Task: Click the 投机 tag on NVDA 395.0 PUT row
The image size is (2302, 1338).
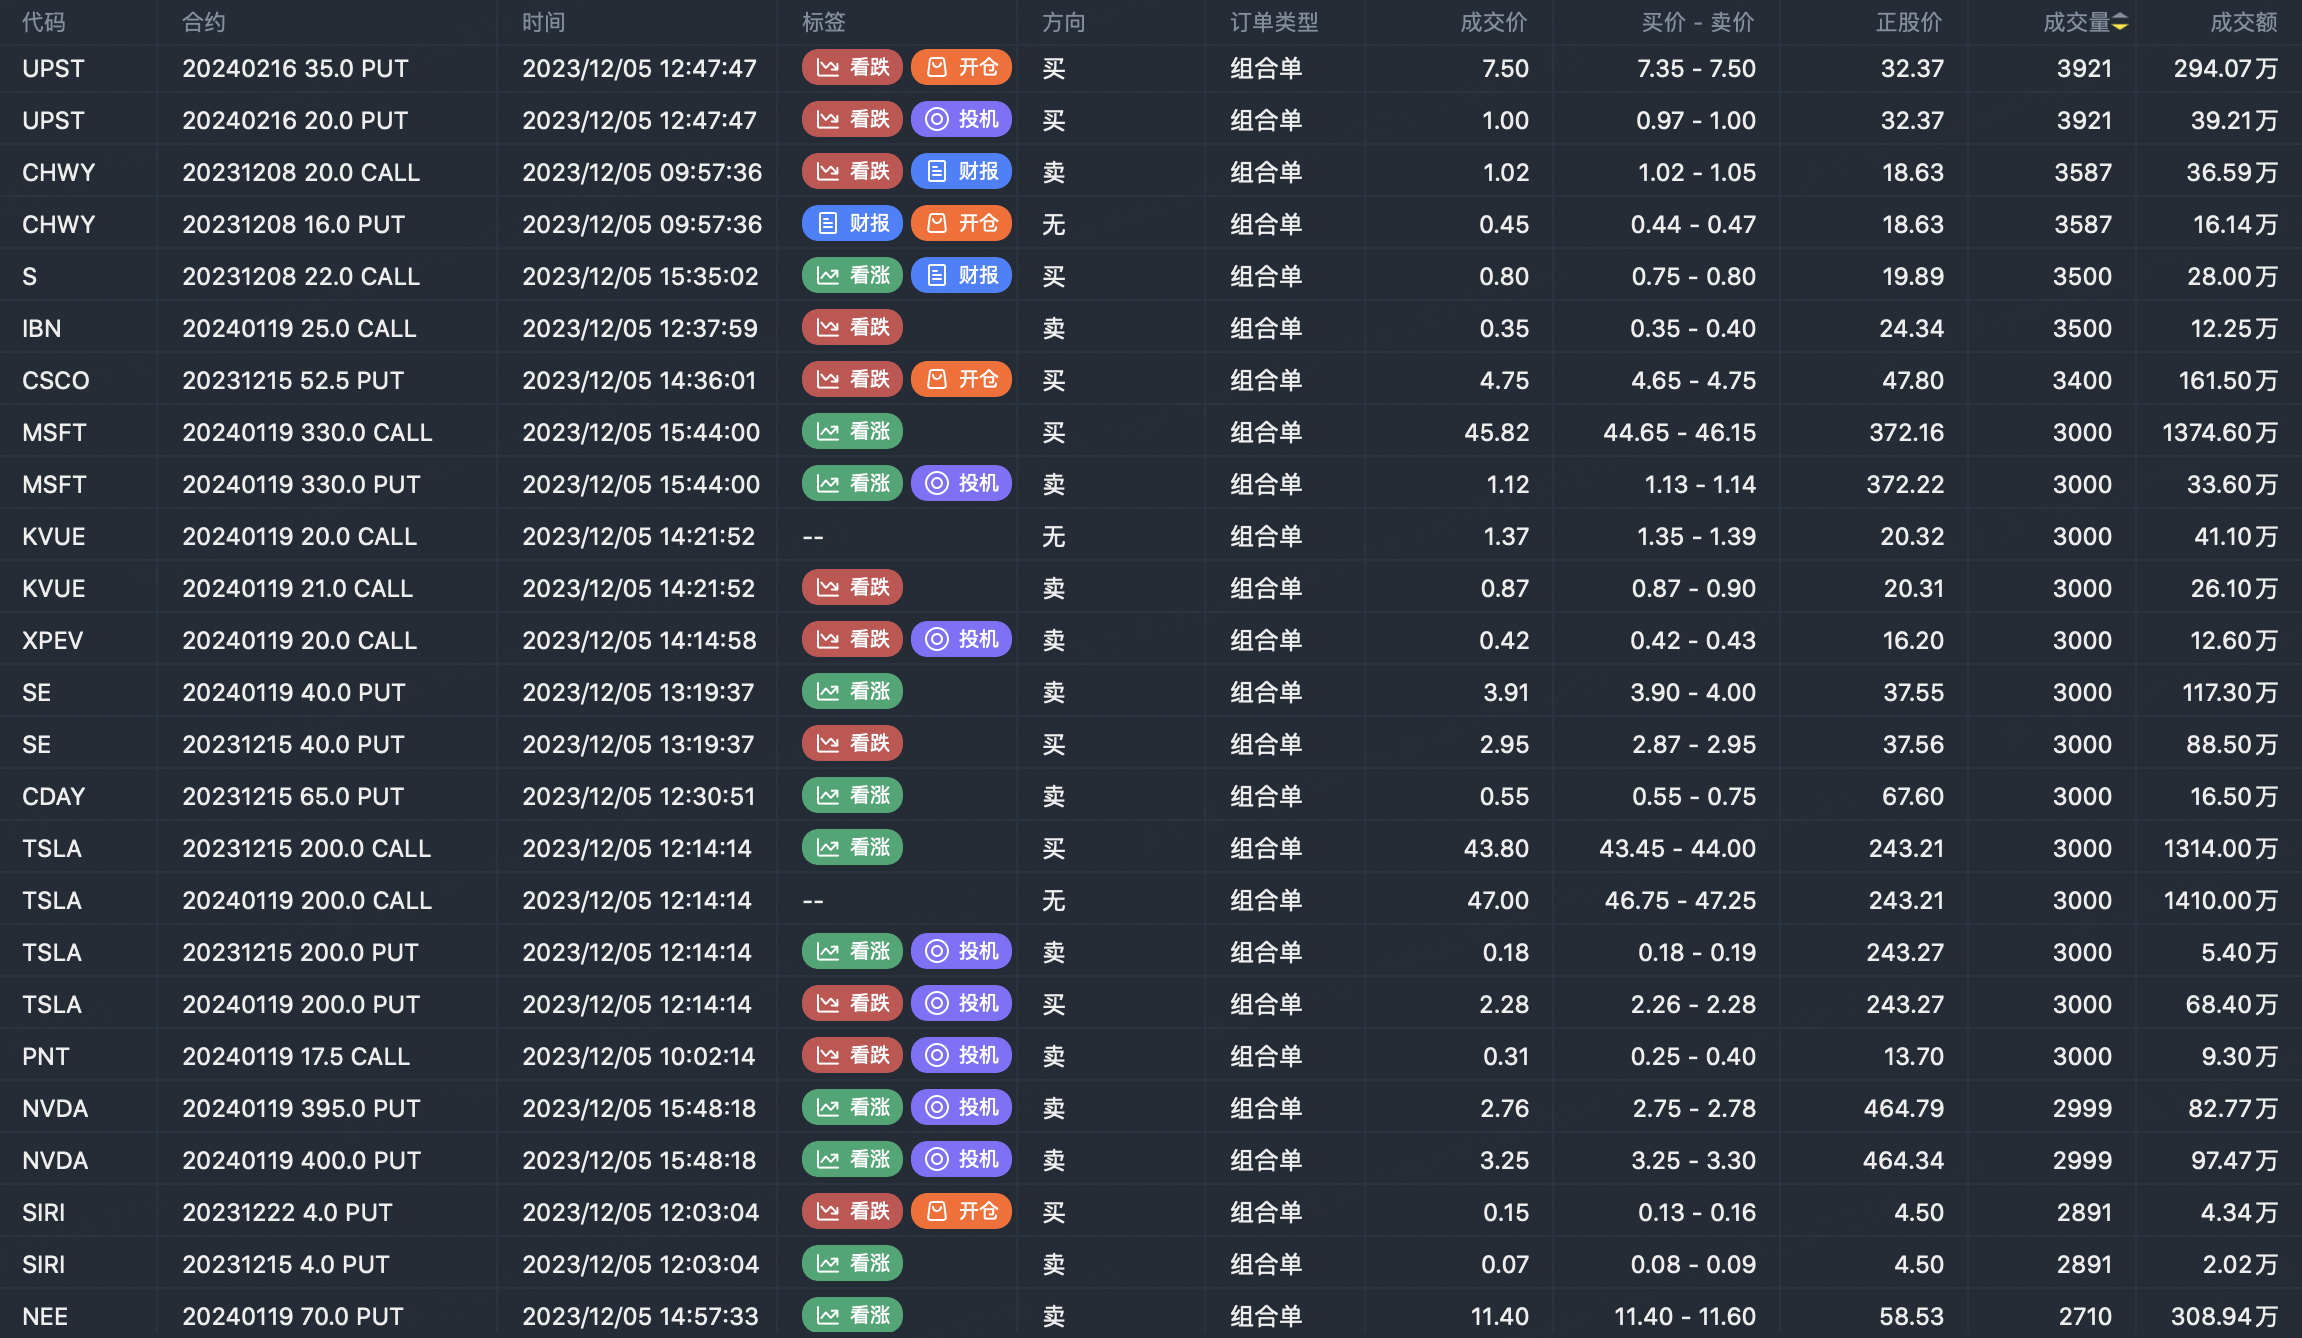Action: [961, 1107]
